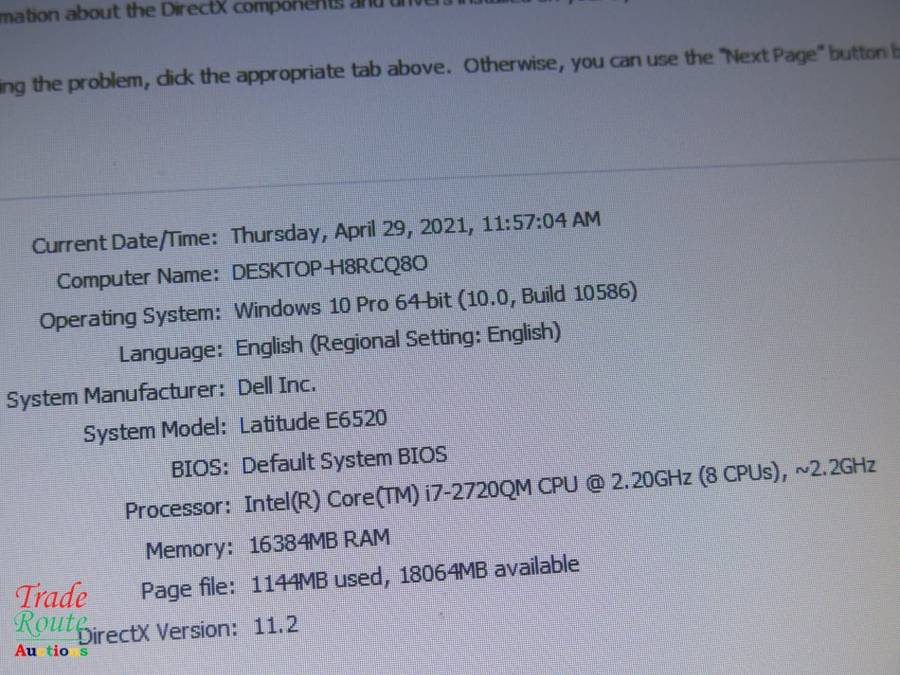The height and width of the screenshot is (675, 900).
Task: Click the "Processor:" label
Action: [178, 508]
